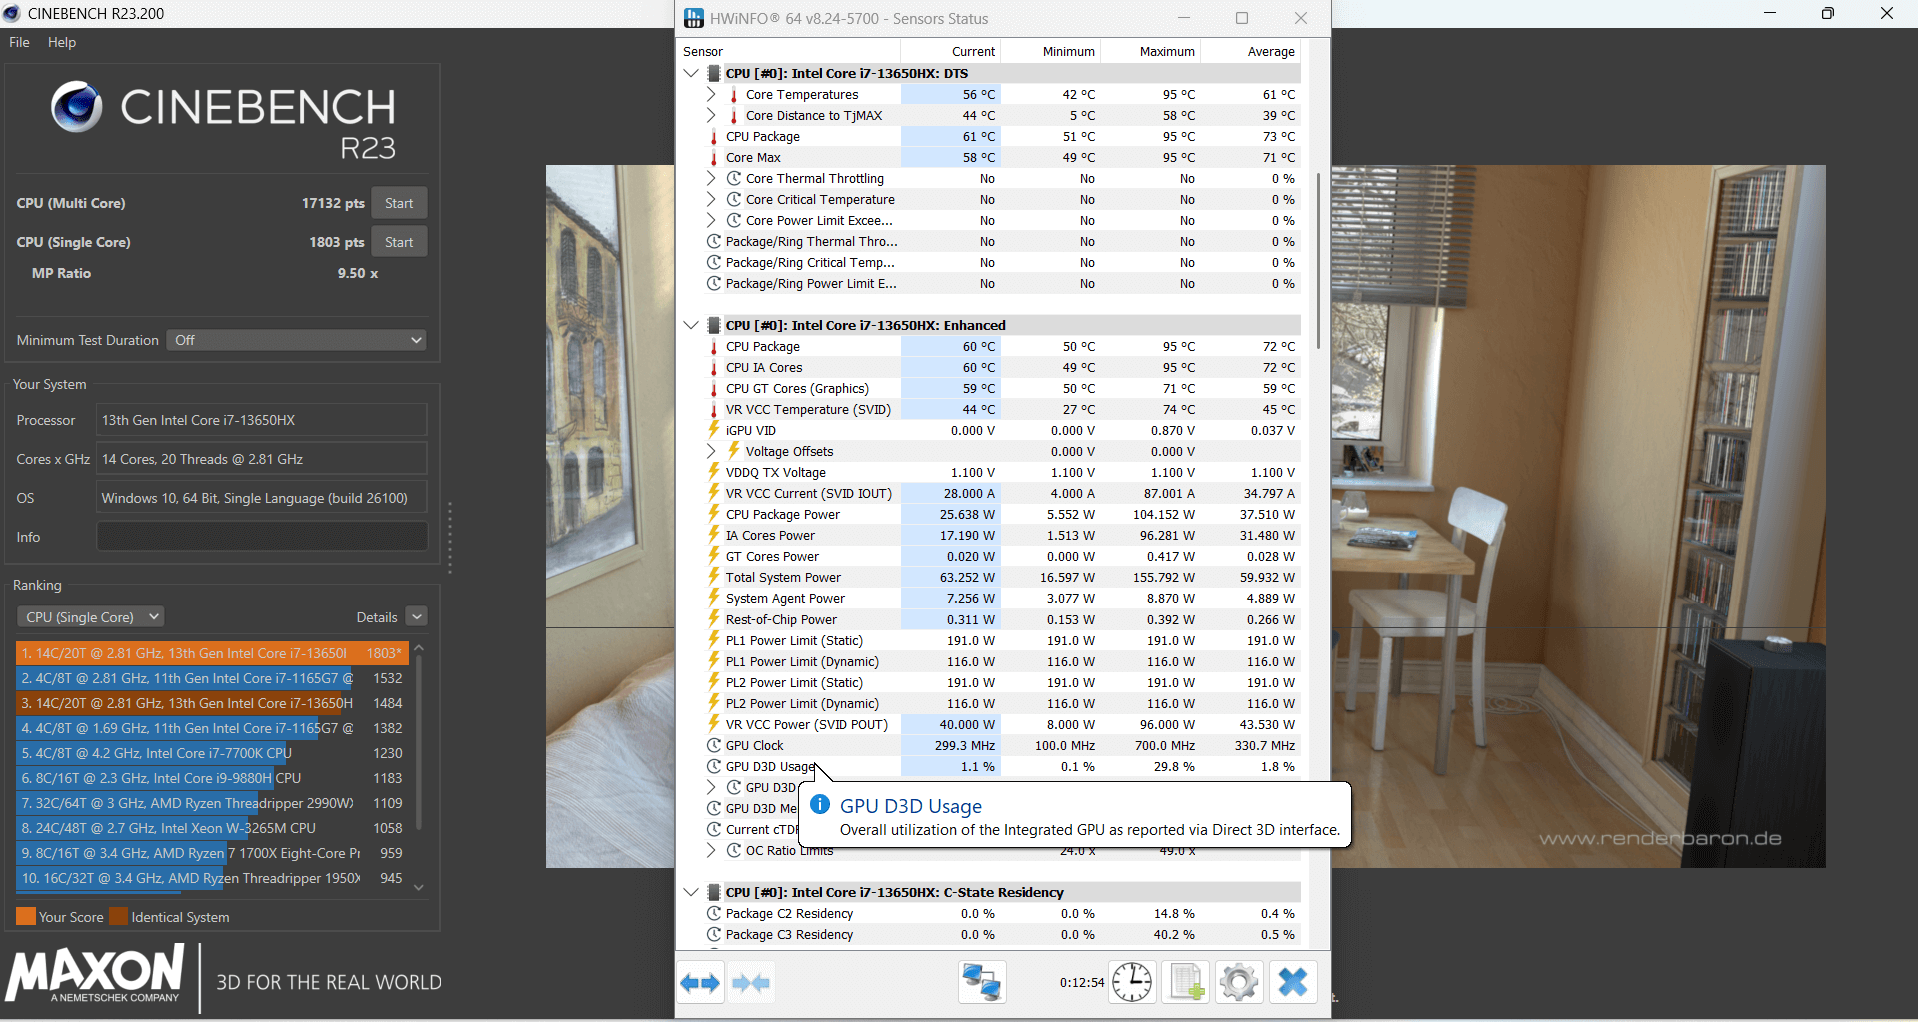Screen dimensions: 1918x1022
Task: Select ranking entry Intel Core i7-7700K CPU
Action: pos(212,753)
